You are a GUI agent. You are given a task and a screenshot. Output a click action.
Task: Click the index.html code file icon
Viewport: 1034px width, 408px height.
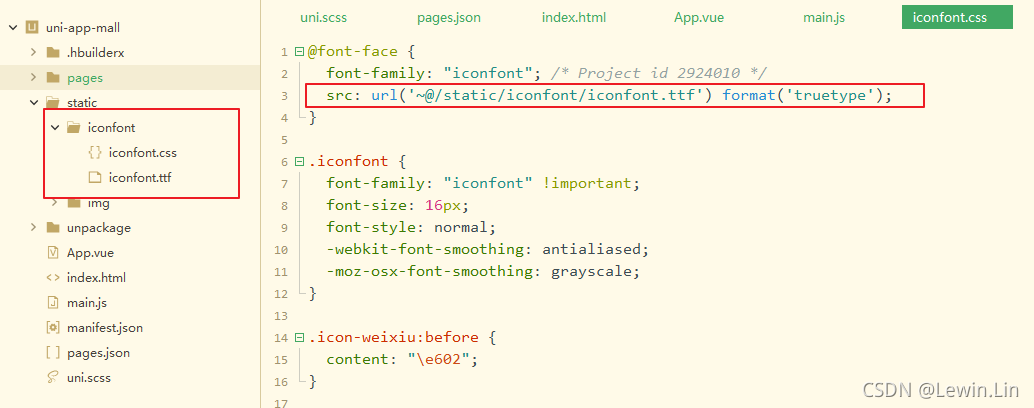[53, 278]
